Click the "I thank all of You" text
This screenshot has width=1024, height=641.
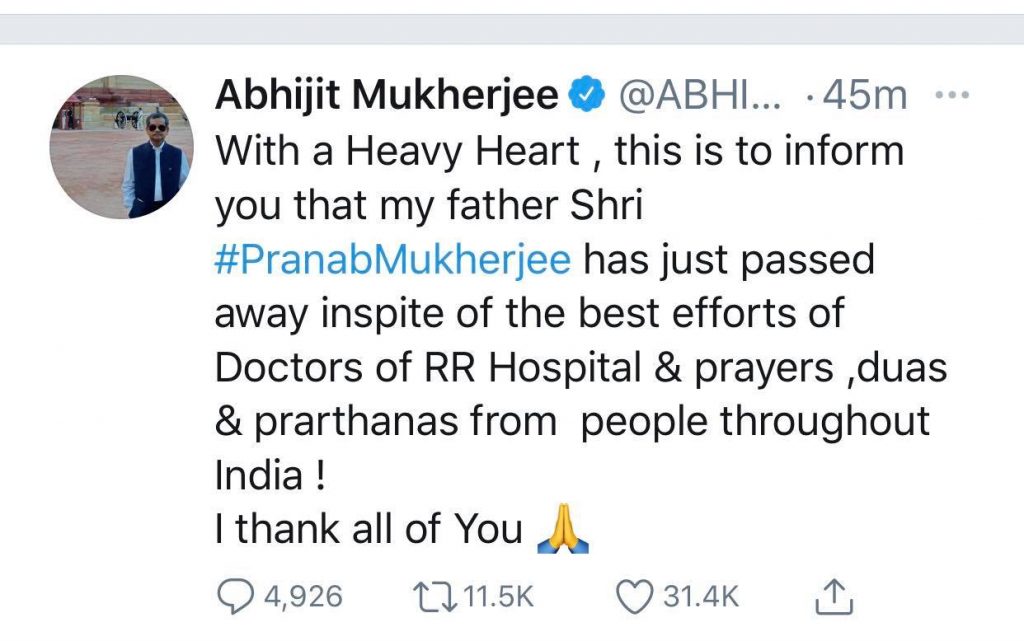369,530
